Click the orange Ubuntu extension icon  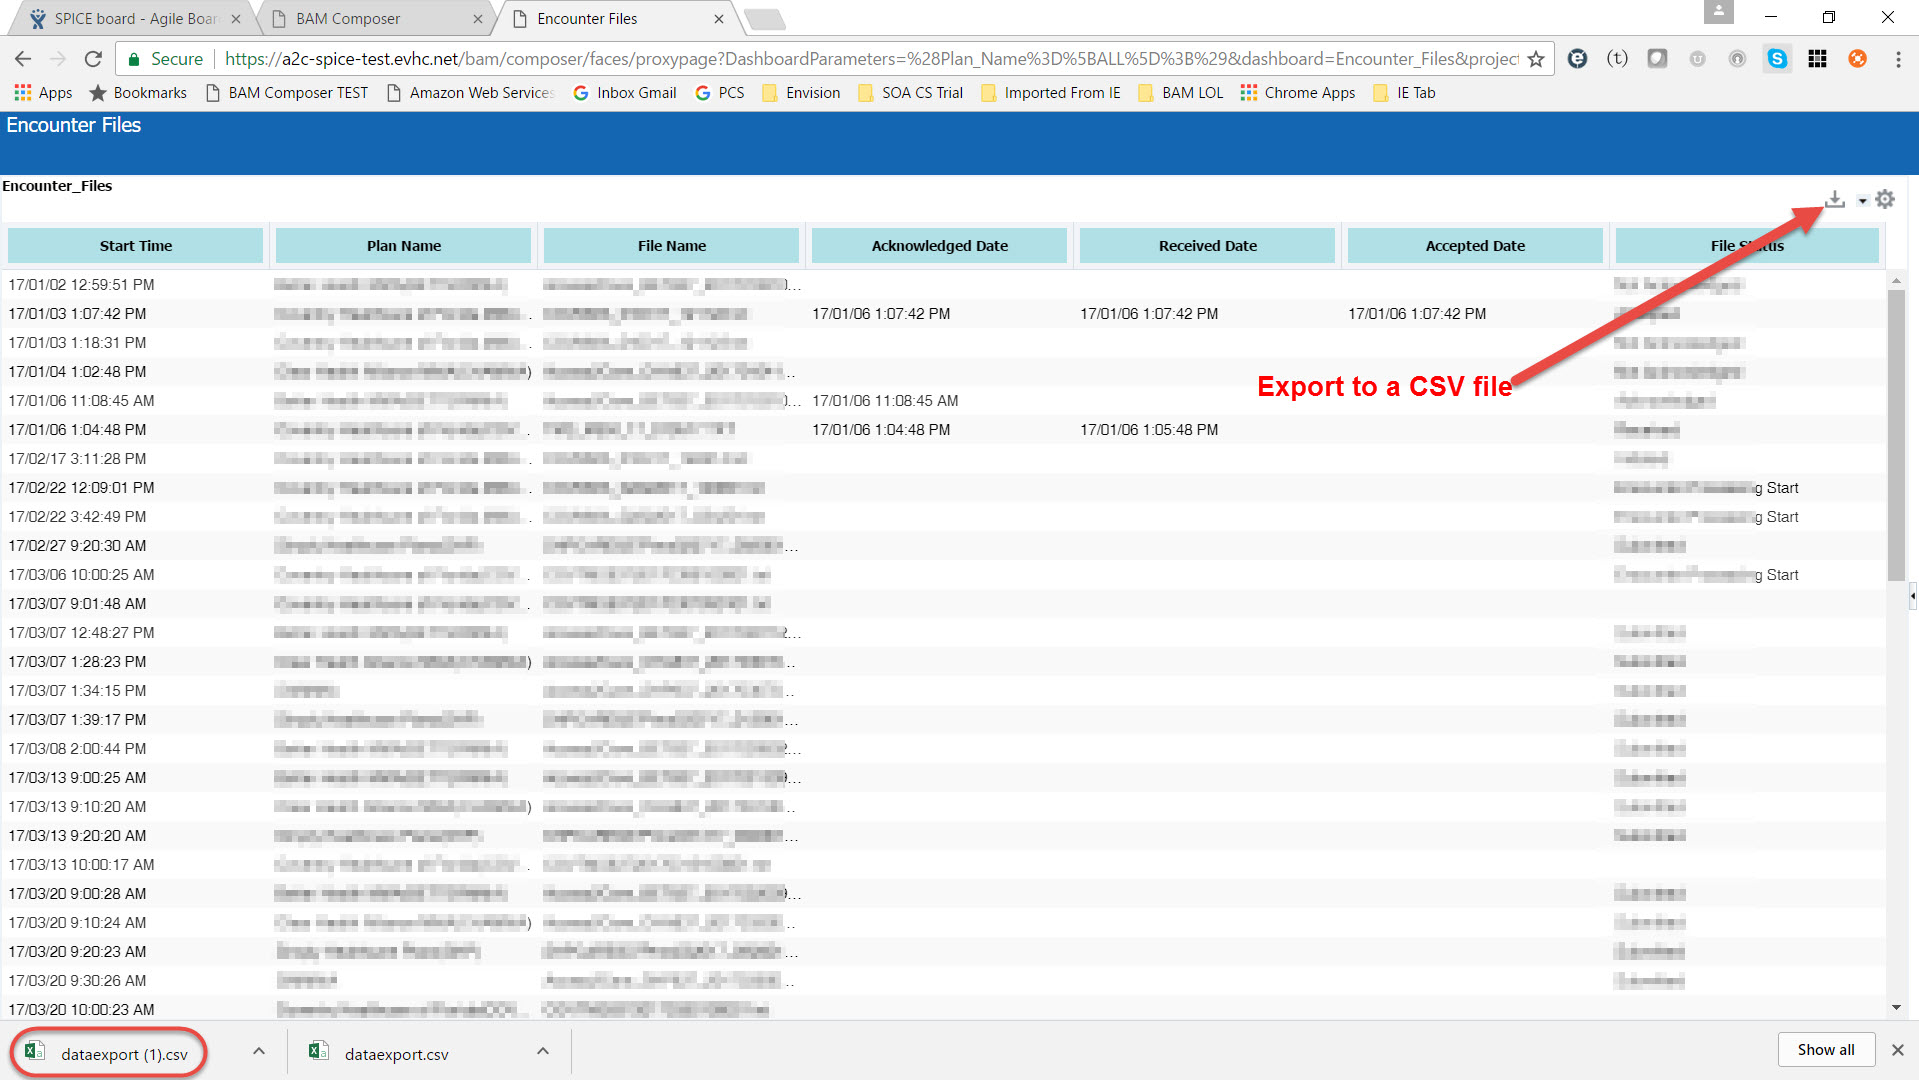pyautogui.click(x=1857, y=59)
